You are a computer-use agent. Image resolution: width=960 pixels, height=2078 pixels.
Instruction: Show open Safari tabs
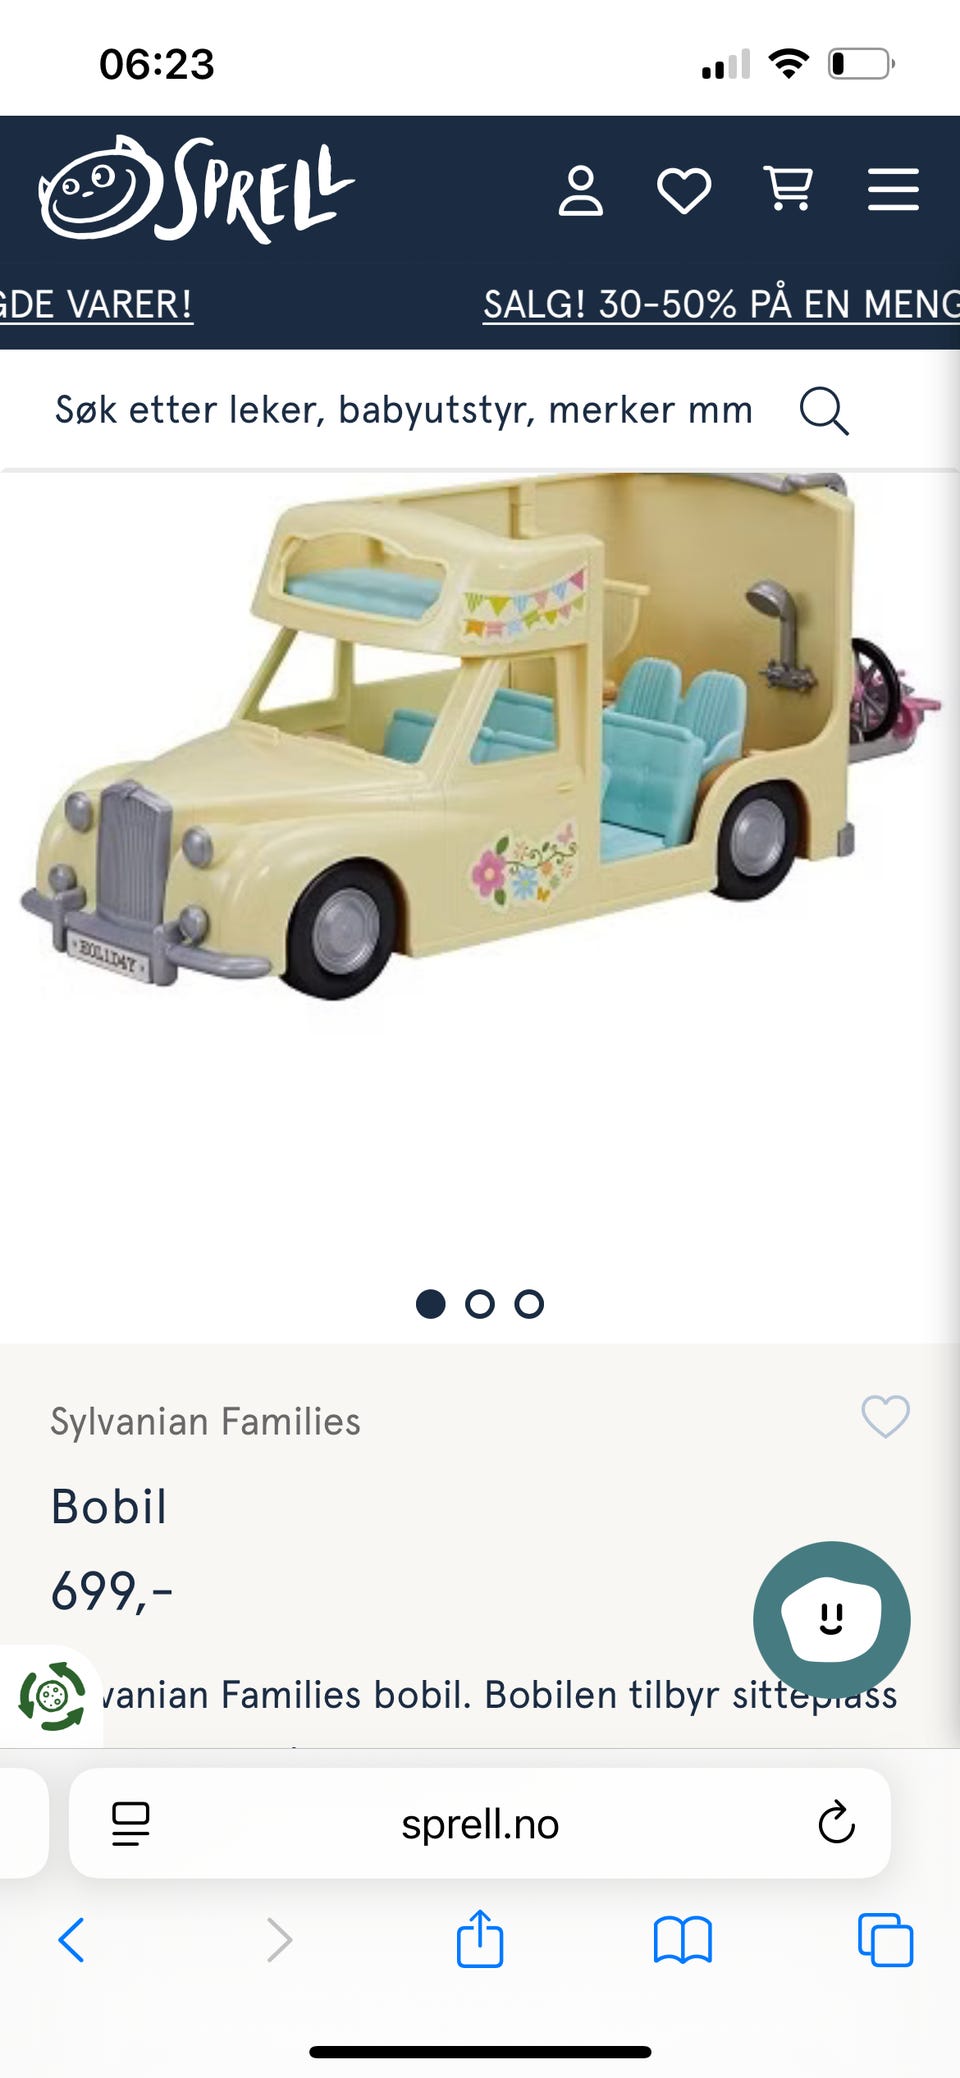885,1940
